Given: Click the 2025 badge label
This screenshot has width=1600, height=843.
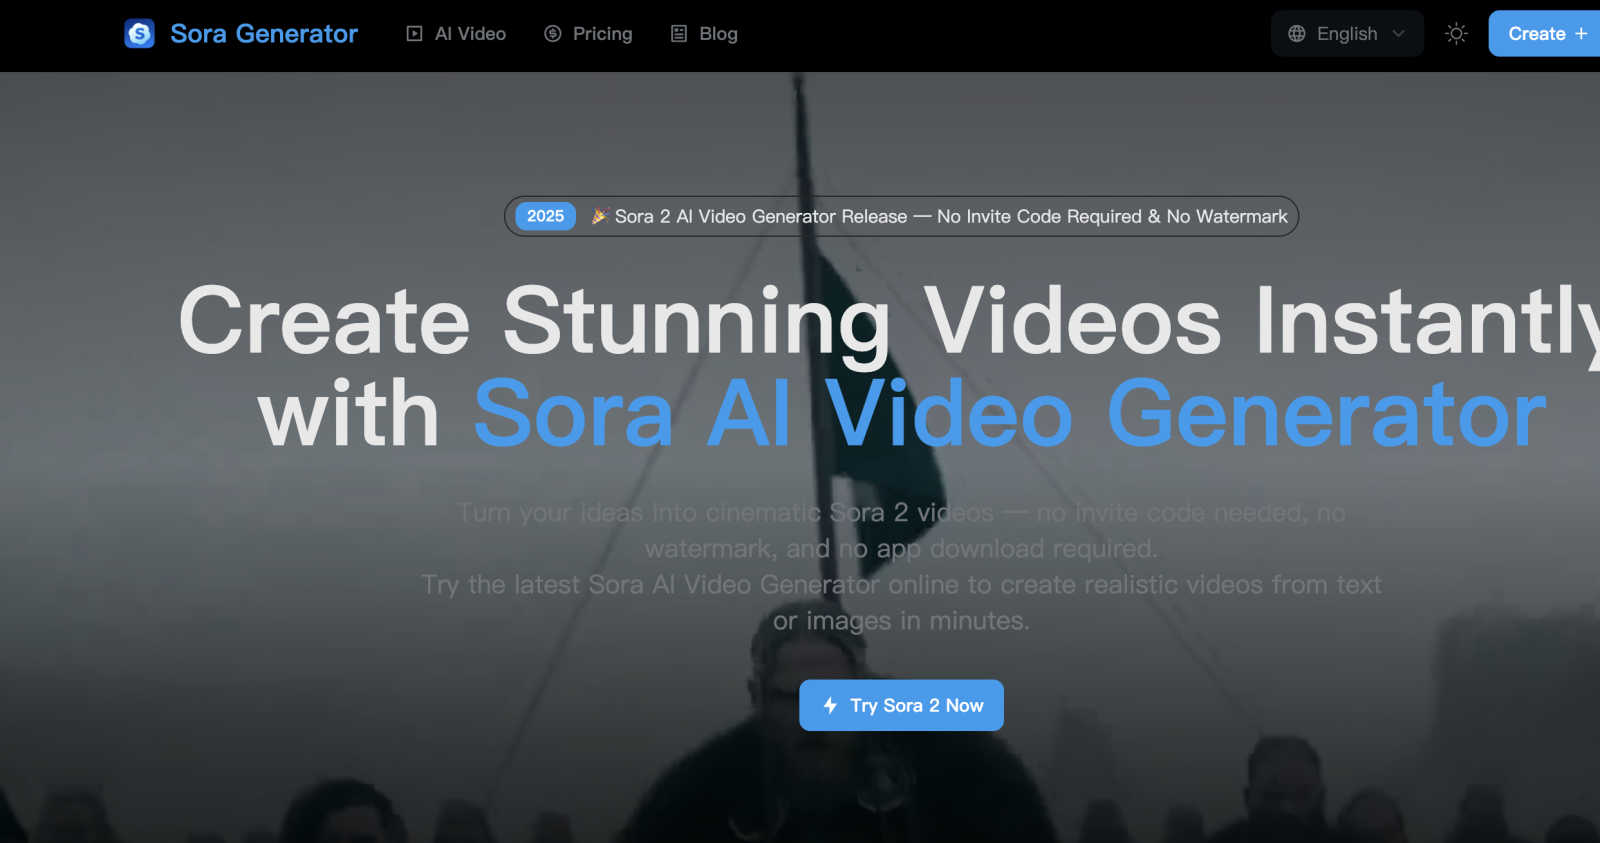Looking at the screenshot, I should point(545,216).
